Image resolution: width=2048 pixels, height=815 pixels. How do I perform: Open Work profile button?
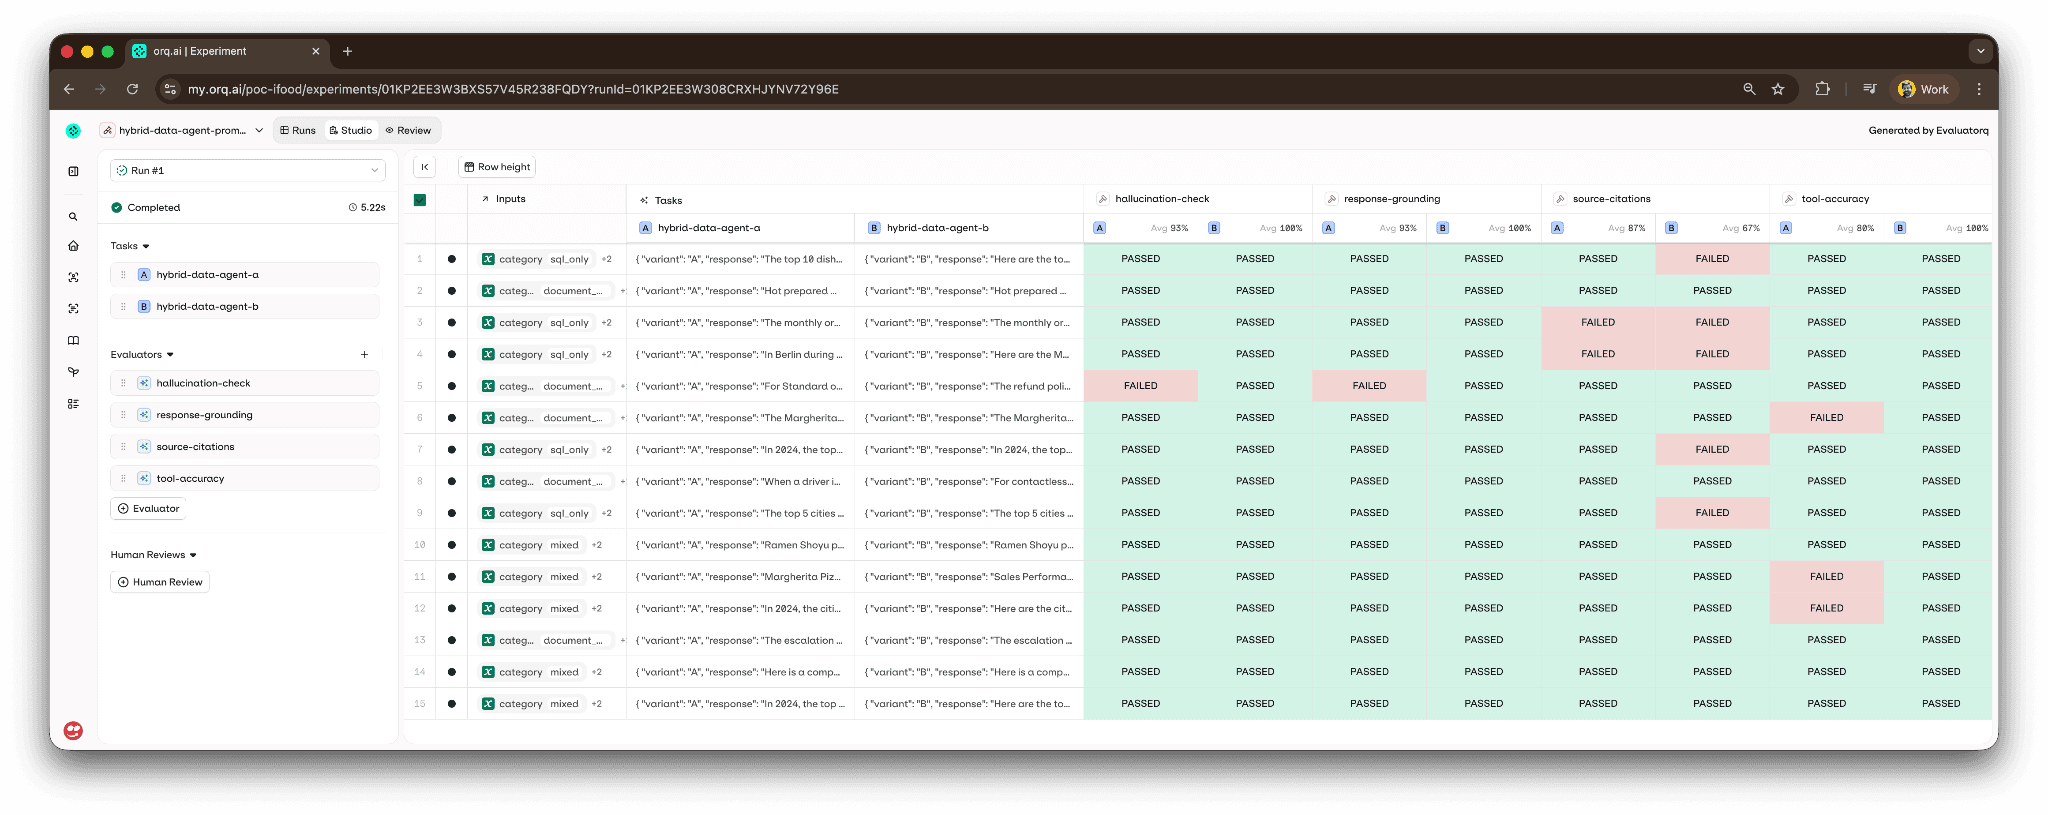[x=1923, y=89]
